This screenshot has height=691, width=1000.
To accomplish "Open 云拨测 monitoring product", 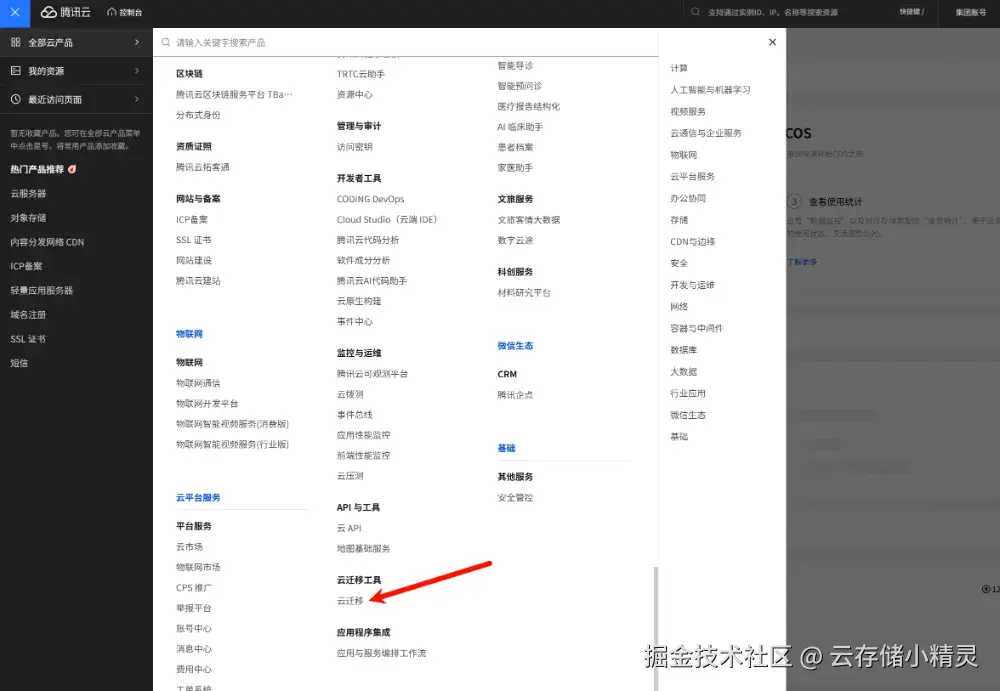I will click(350, 394).
